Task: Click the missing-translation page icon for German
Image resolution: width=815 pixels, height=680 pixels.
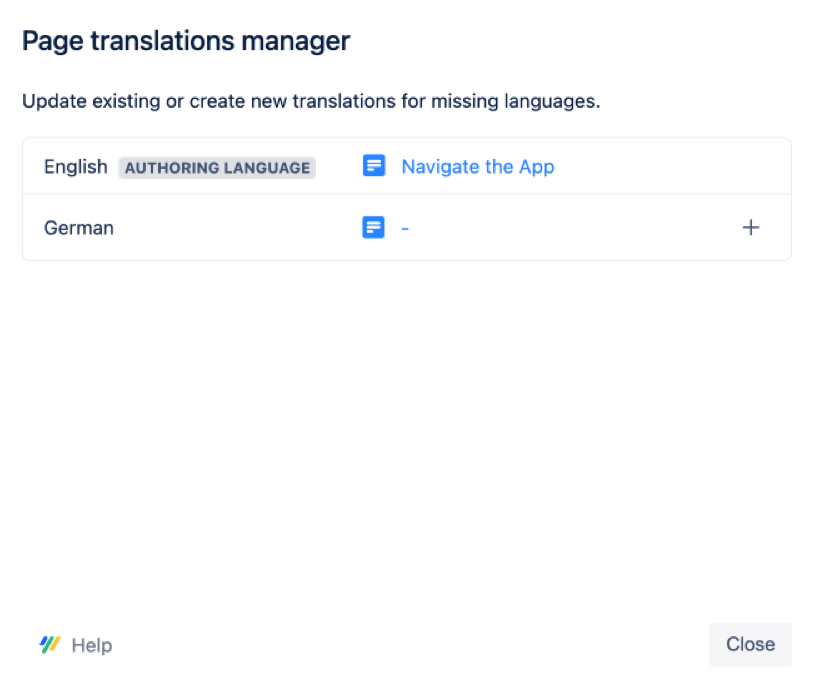Action: (x=374, y=227)
